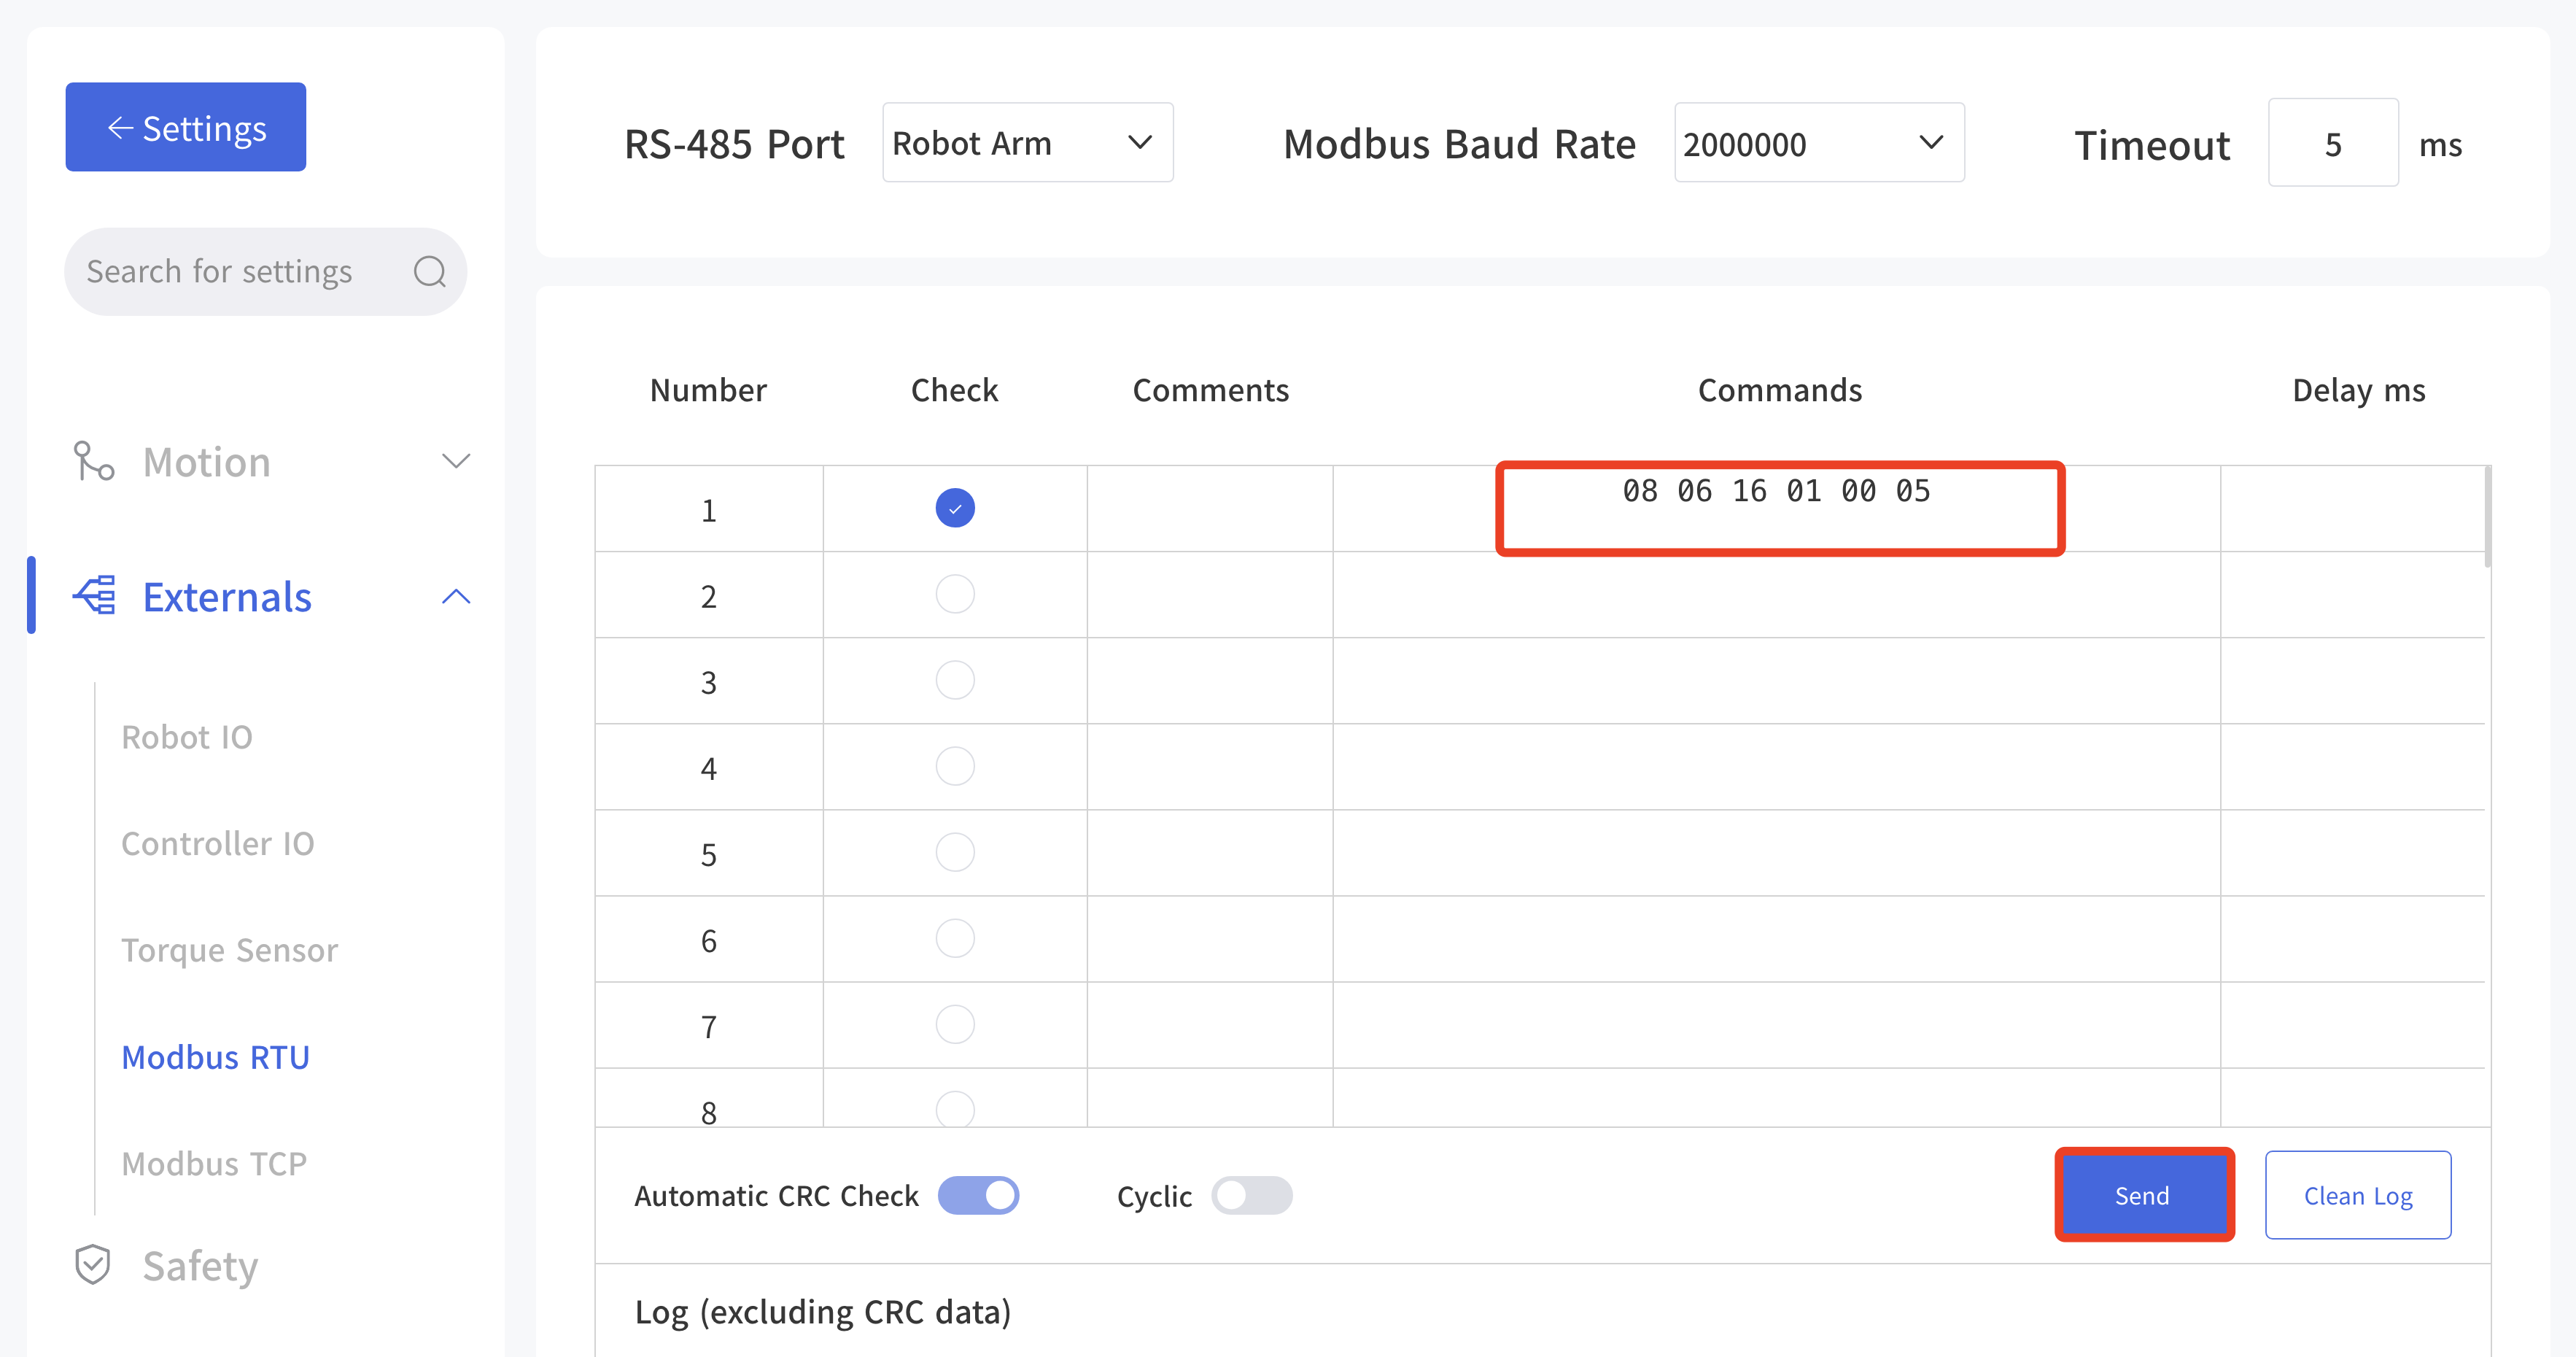Check the row 7 circle
The width and height of the screenshot is (2576, 1357).
[955, 1024]
